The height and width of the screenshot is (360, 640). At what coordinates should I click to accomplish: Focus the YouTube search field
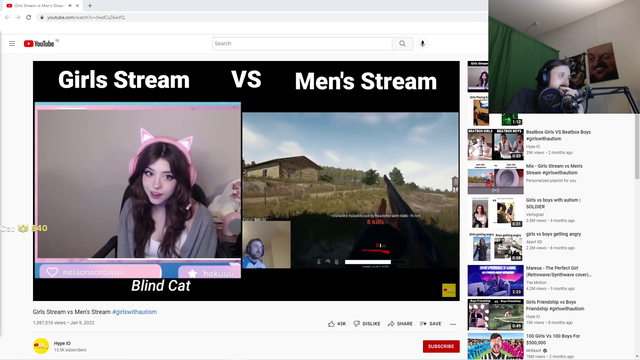tap(302, 44)
